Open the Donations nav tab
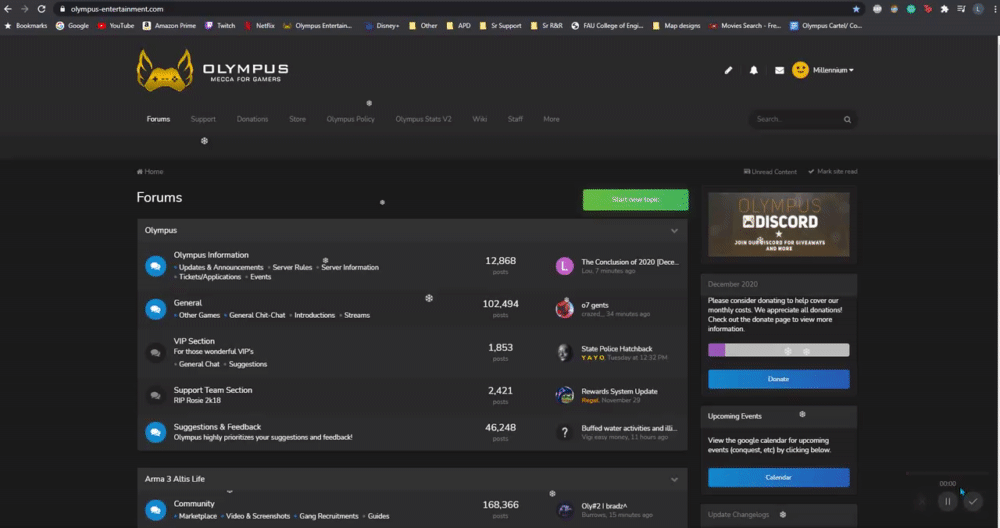The height and width of the screenshot is (528, 1000). click(x=253, y=119)
